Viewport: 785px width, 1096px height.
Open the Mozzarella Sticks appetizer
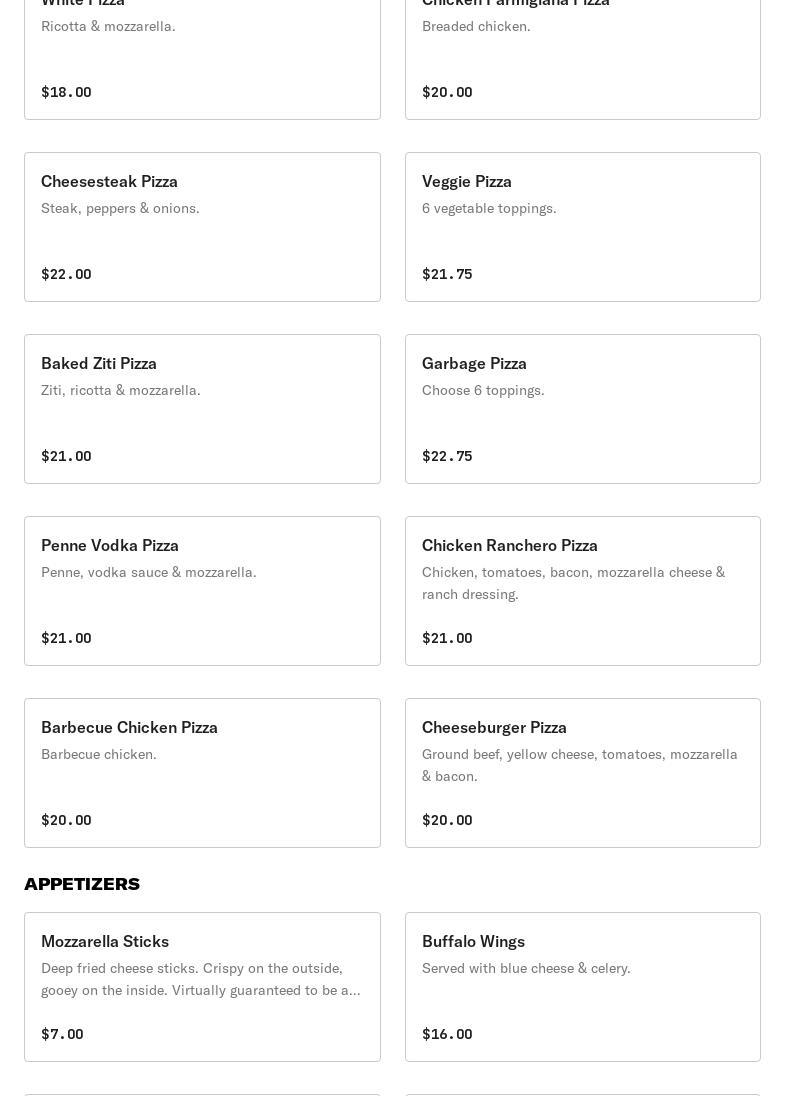[202, 987]
